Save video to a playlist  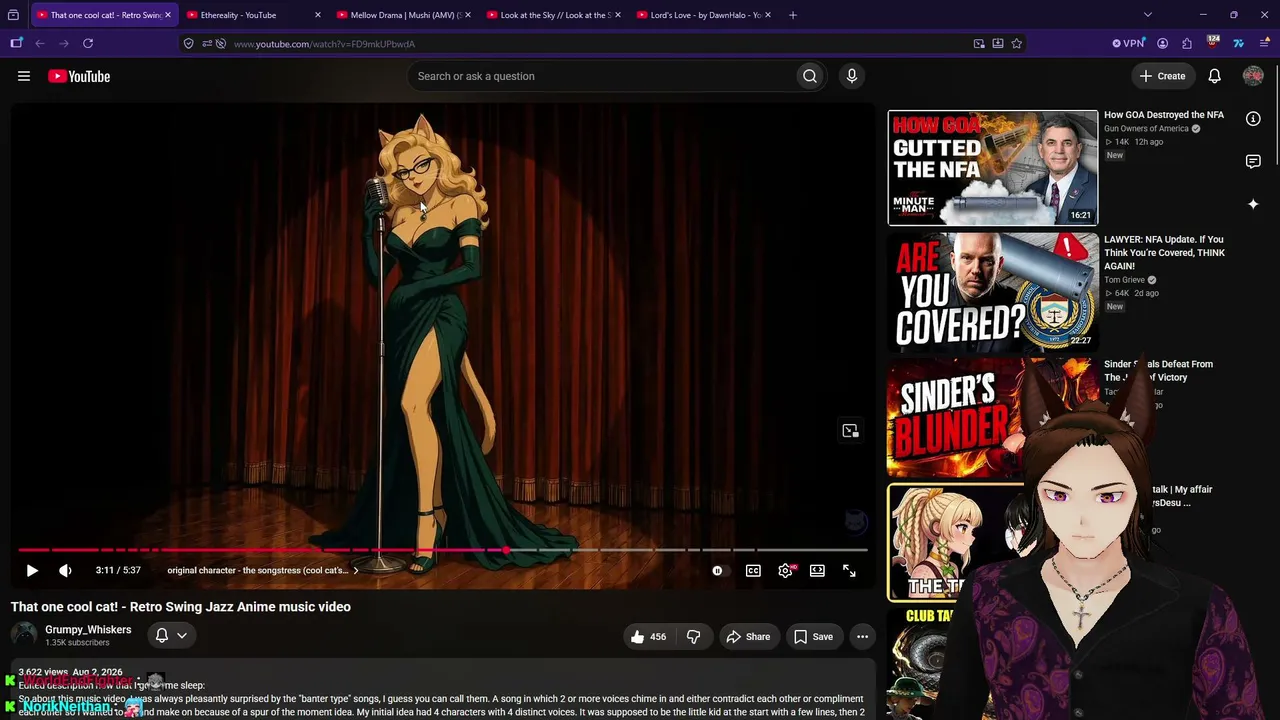813,636
